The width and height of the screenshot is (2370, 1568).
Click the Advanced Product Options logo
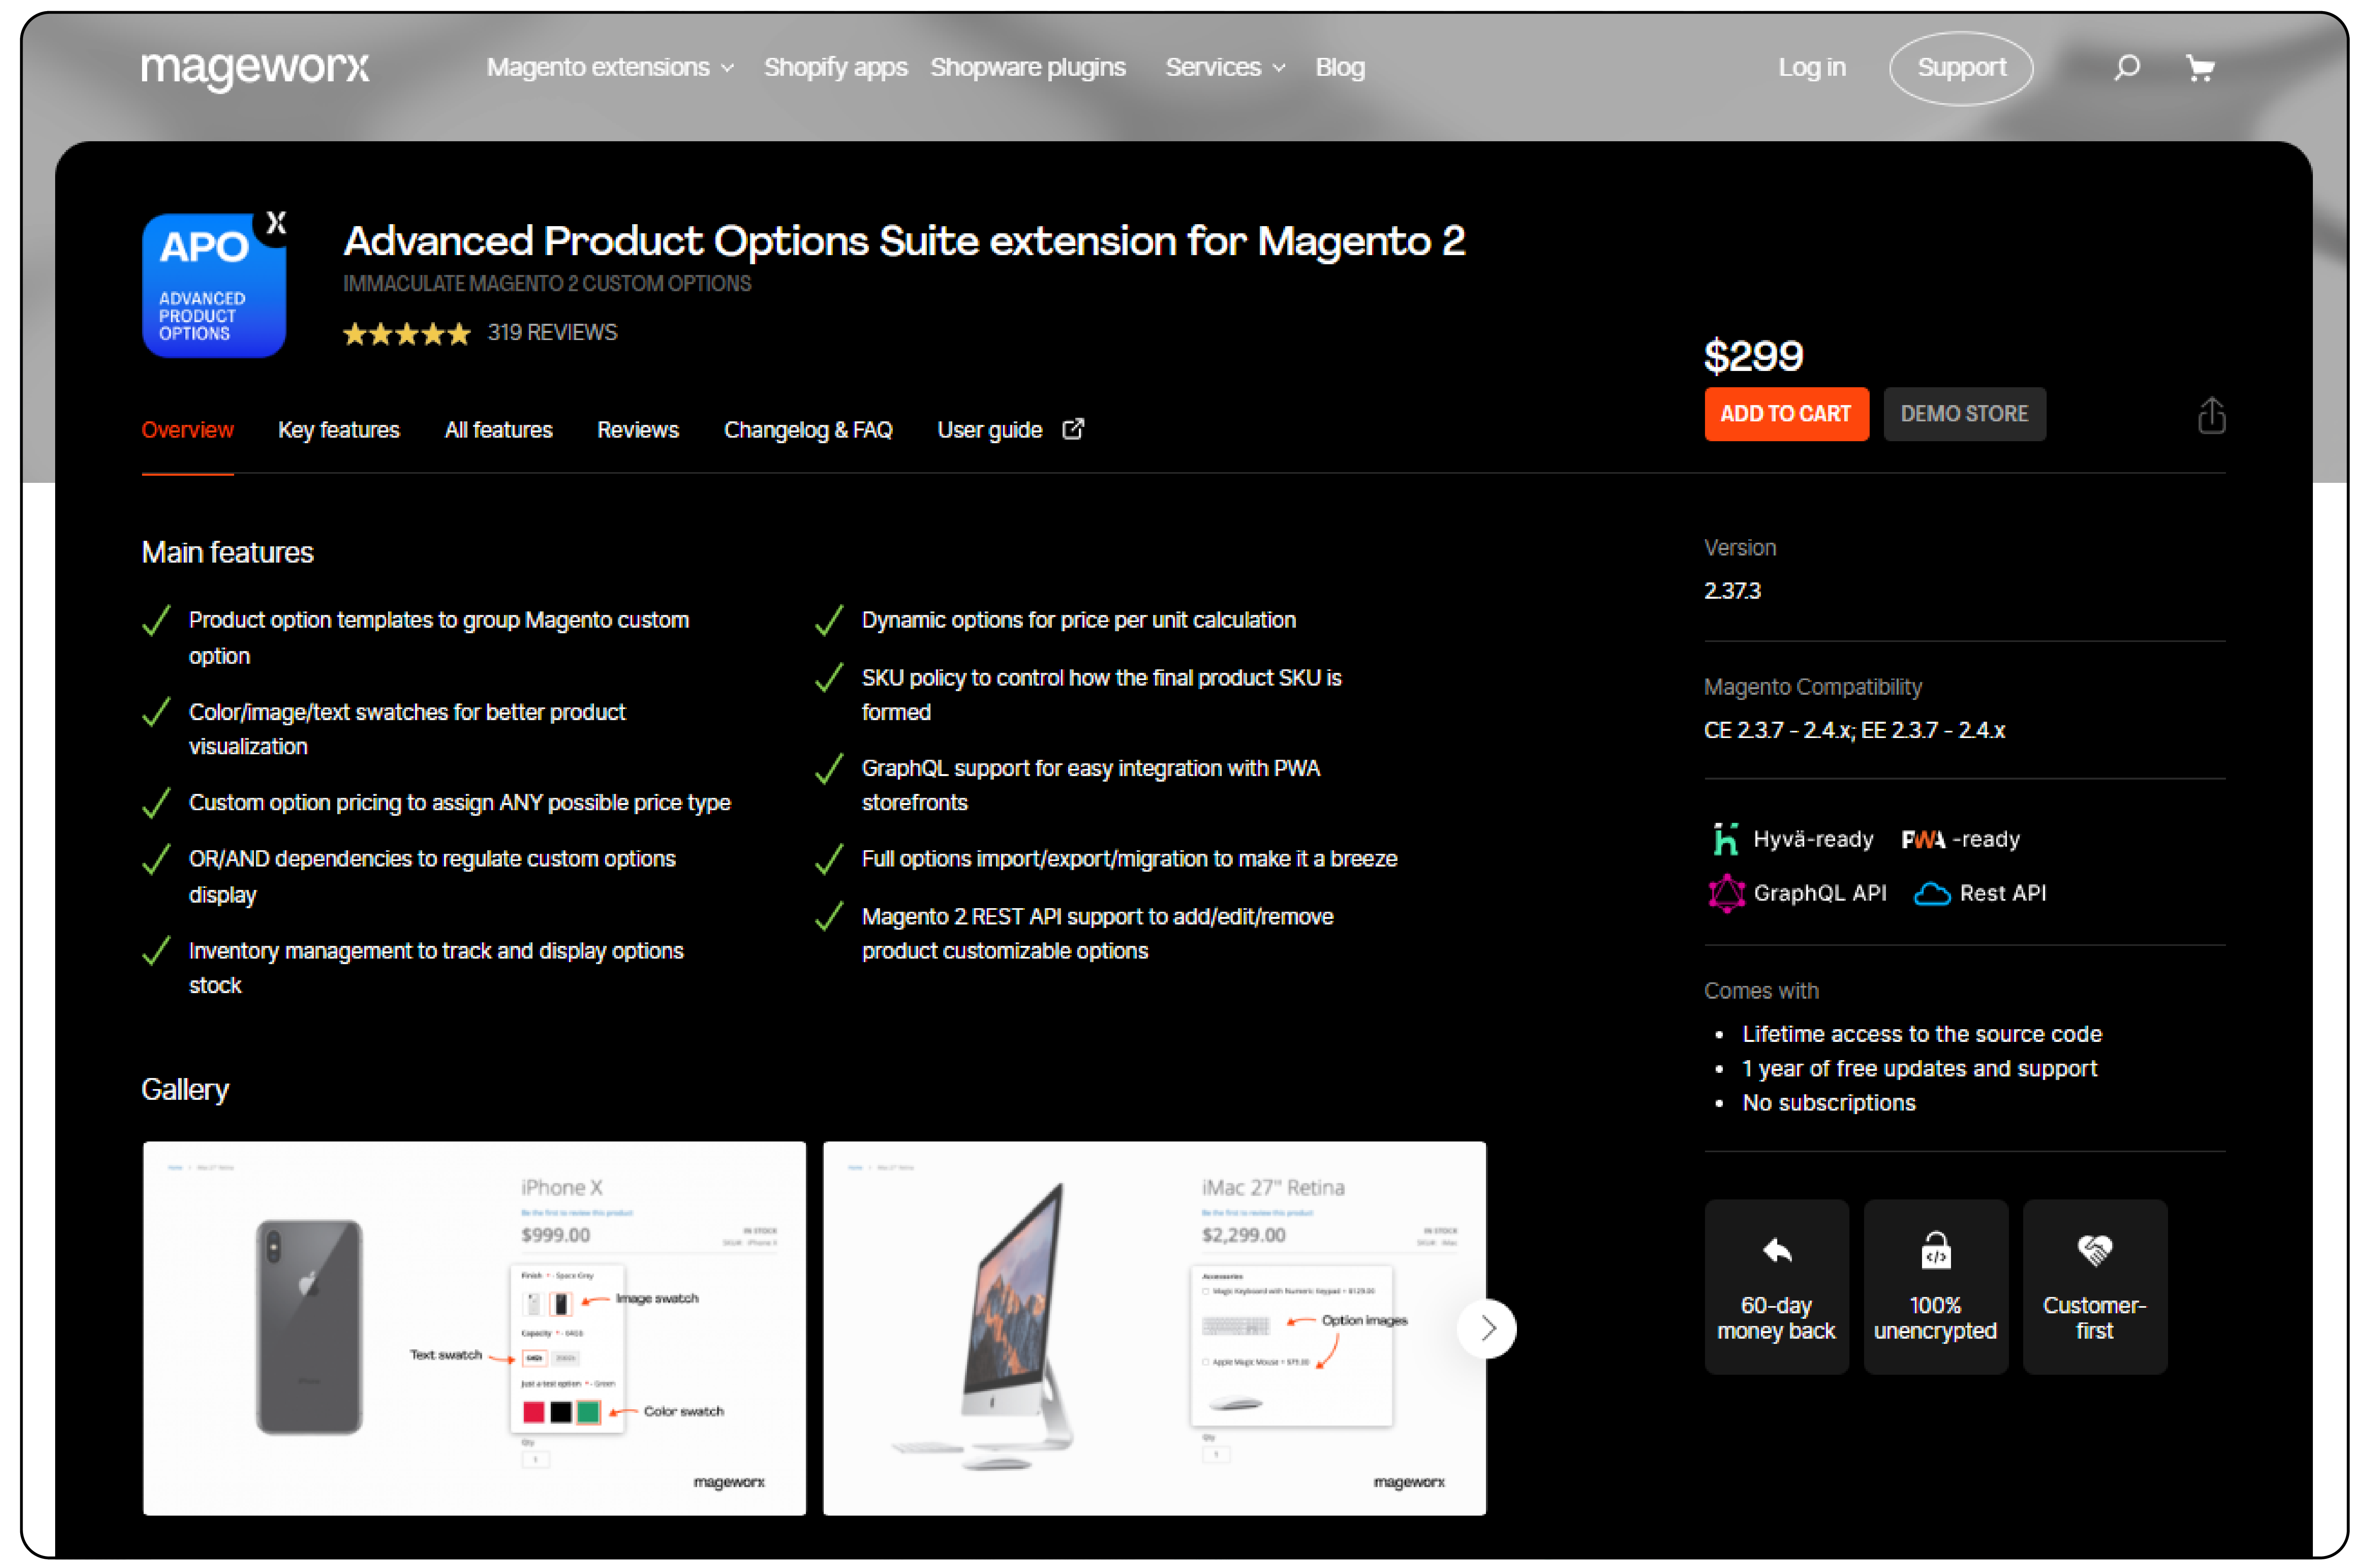[213, 285]
